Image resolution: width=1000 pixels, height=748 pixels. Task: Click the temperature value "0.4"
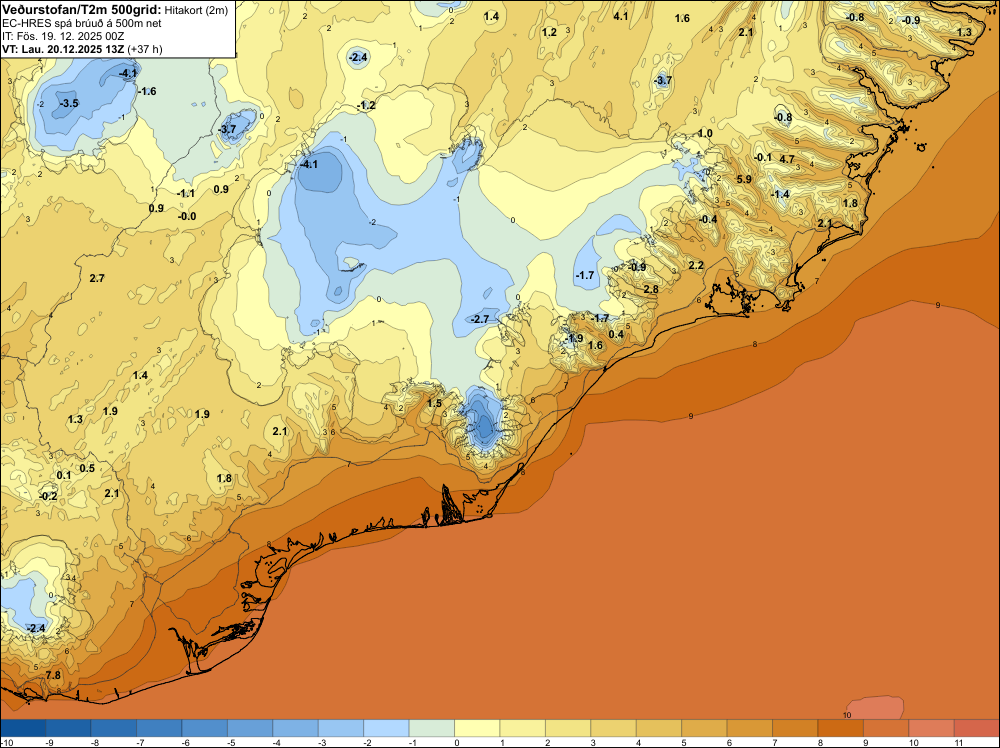coord(616,335)
